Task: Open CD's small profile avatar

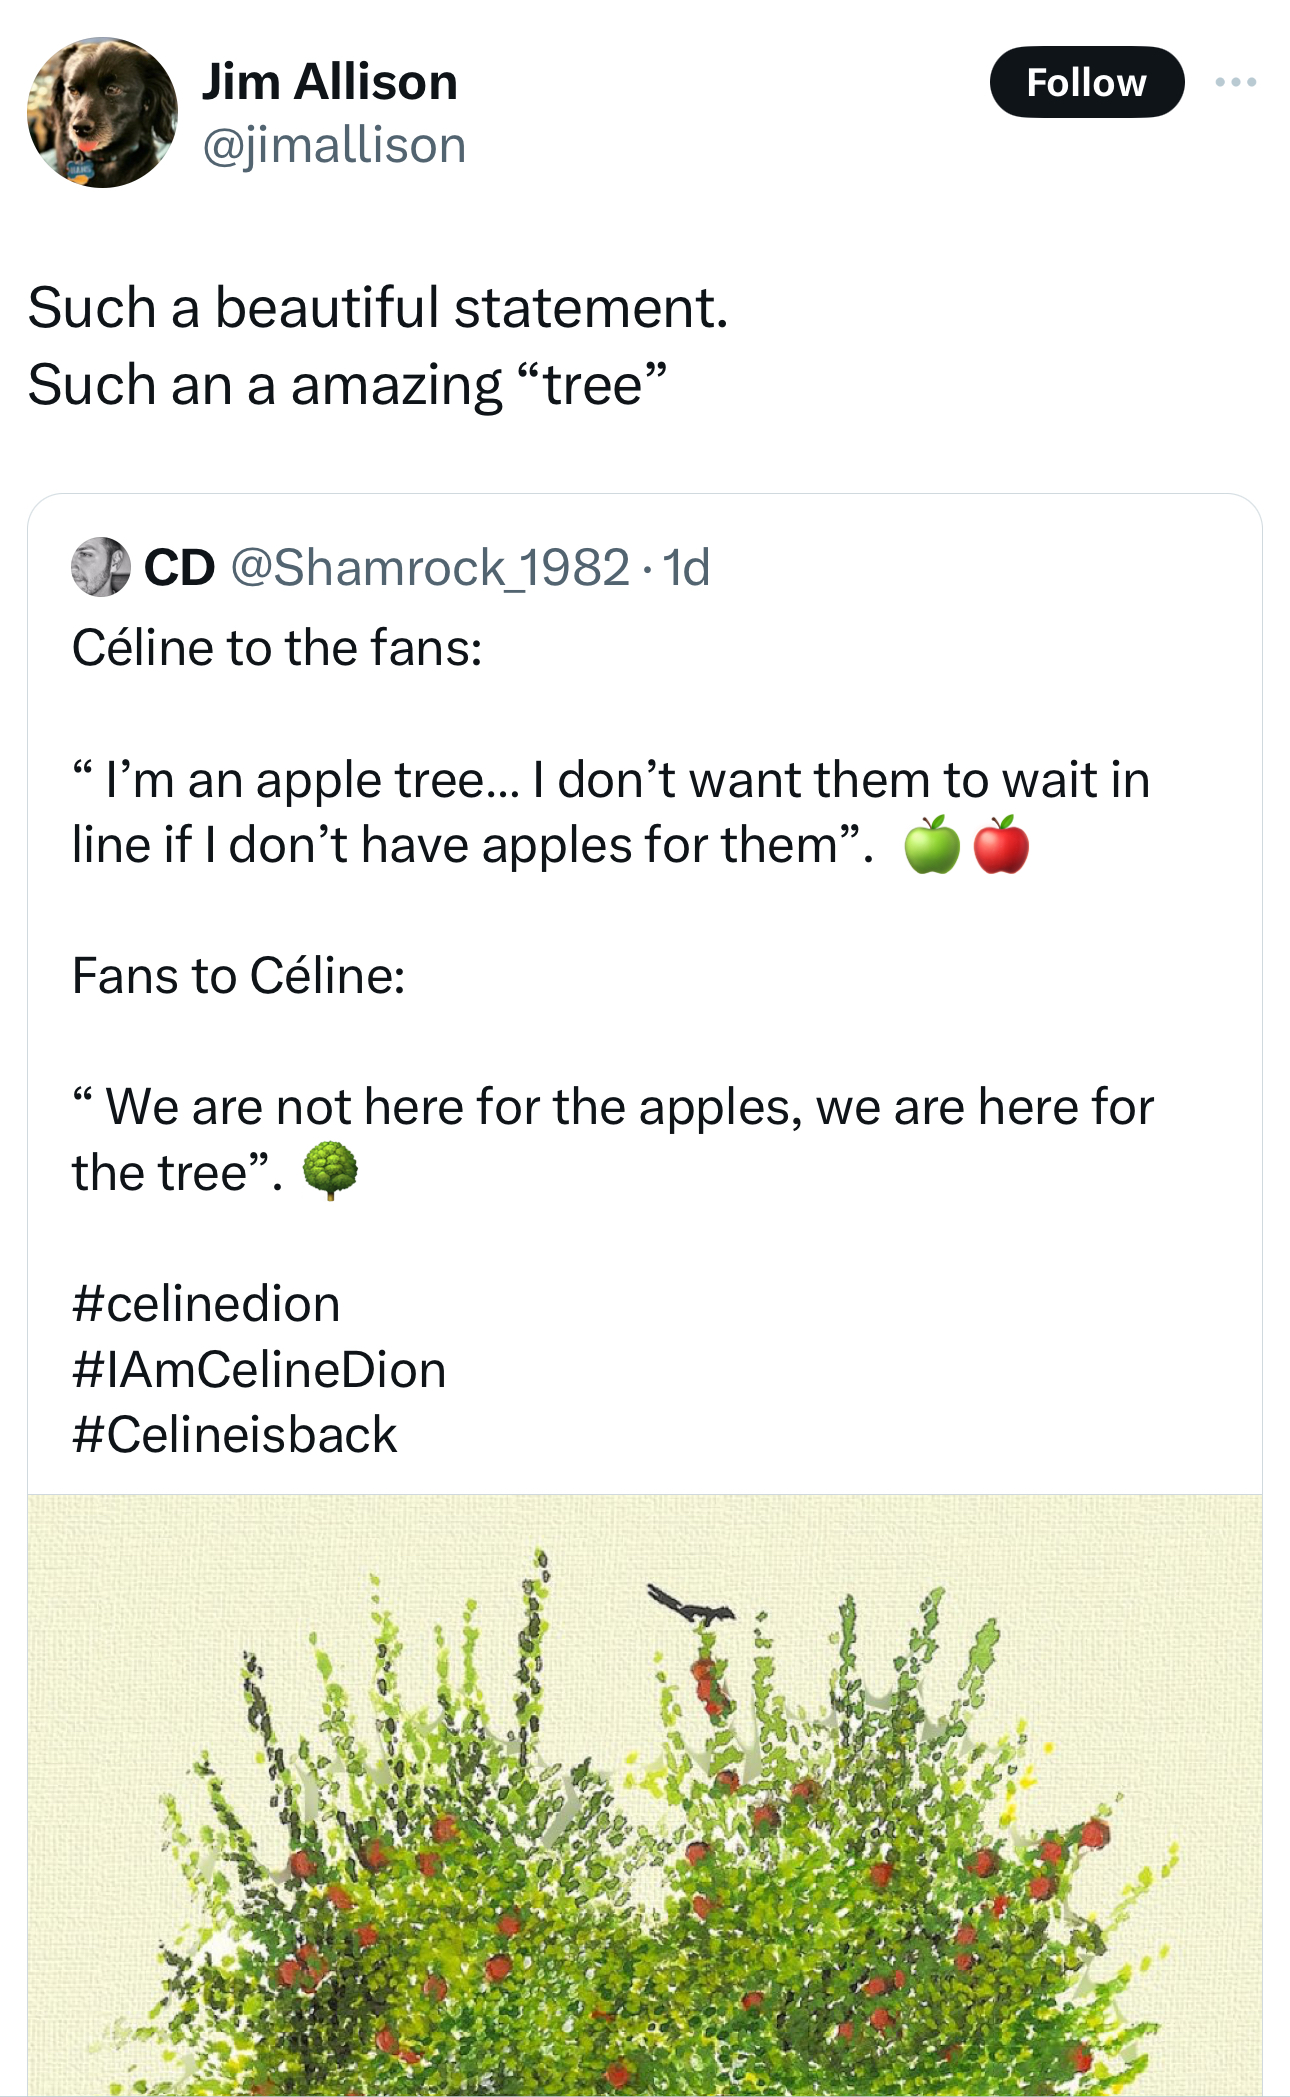Action: pos(101,567)
